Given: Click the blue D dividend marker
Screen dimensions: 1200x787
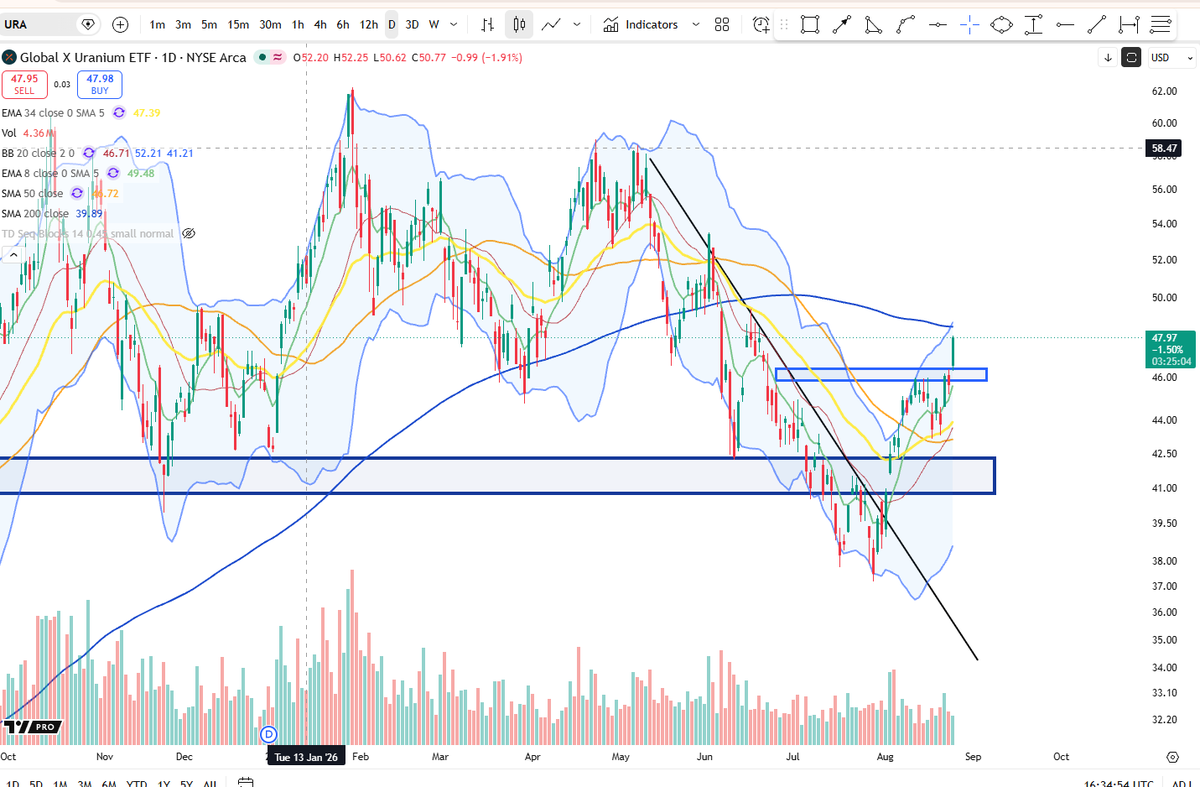Looking at the screenshot, I should click(x=267, y=735).
